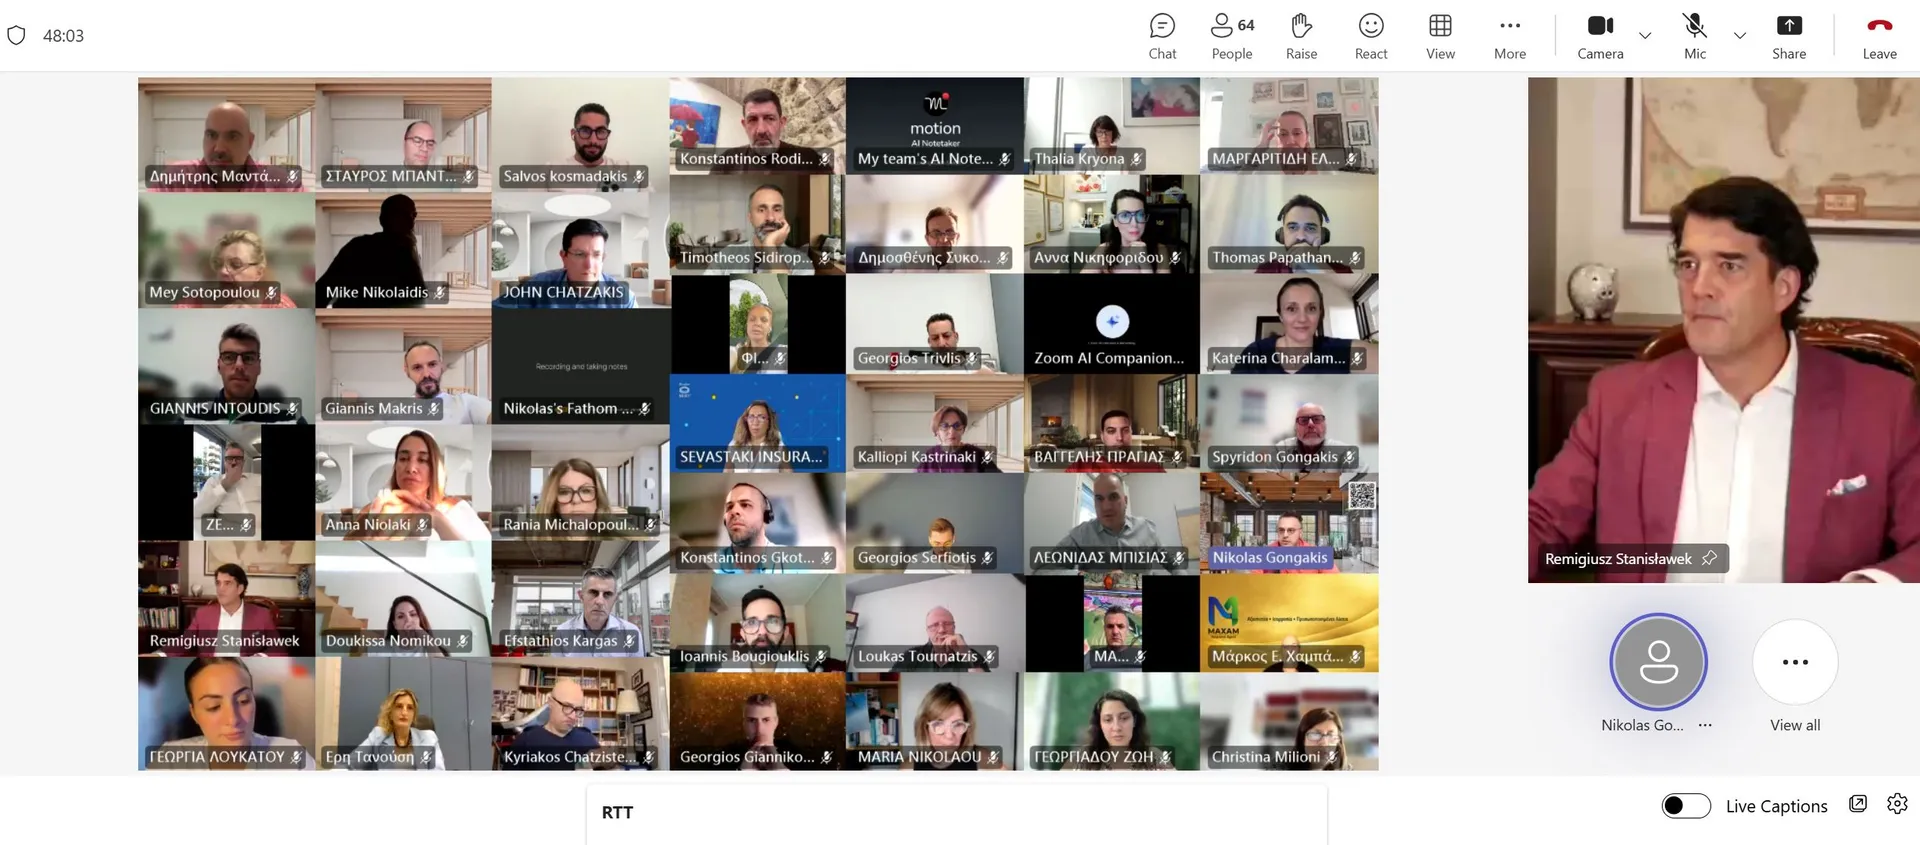
Task: Unmute the Mic
Action: tap(1695, 37)
